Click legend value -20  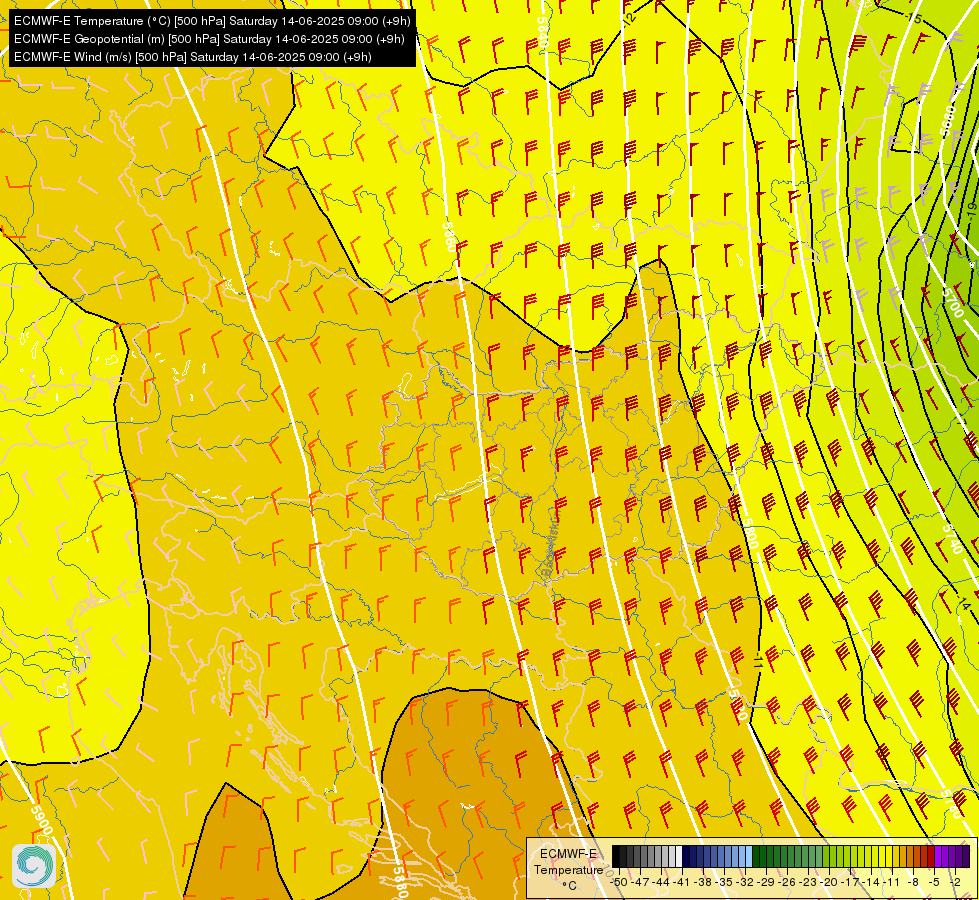829,882
